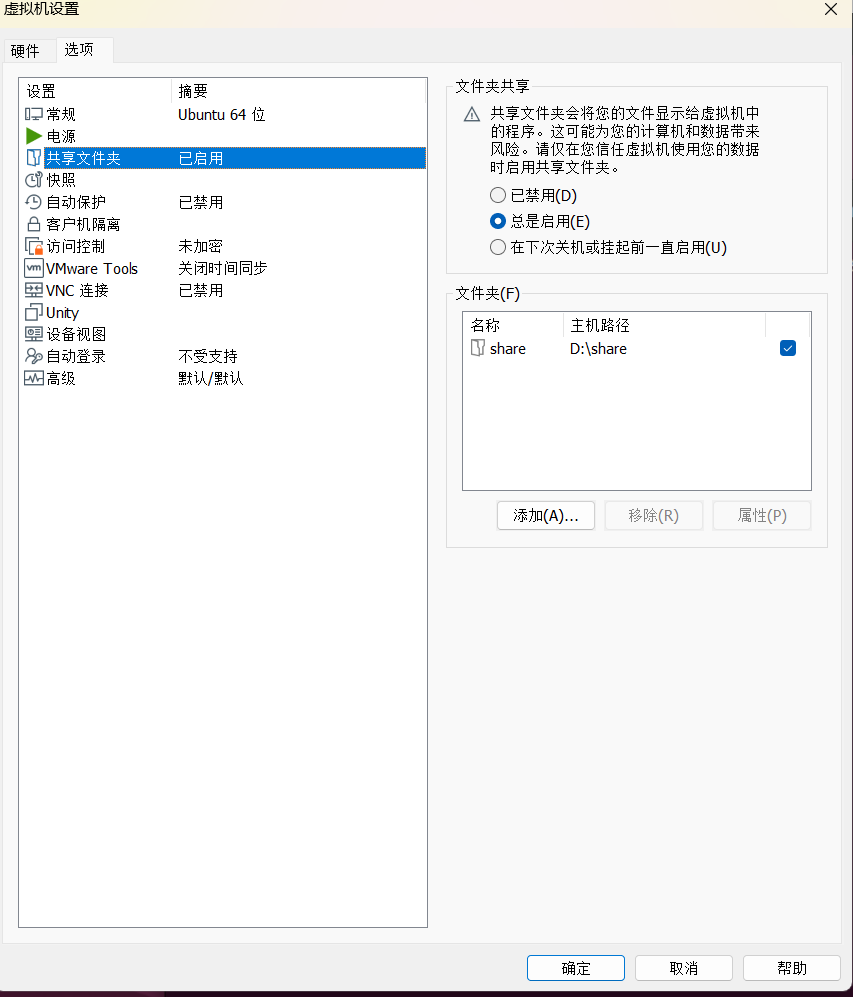Click the 名称 column header
Viewport: 853px width, 997px height.
[x=514, y=325]
